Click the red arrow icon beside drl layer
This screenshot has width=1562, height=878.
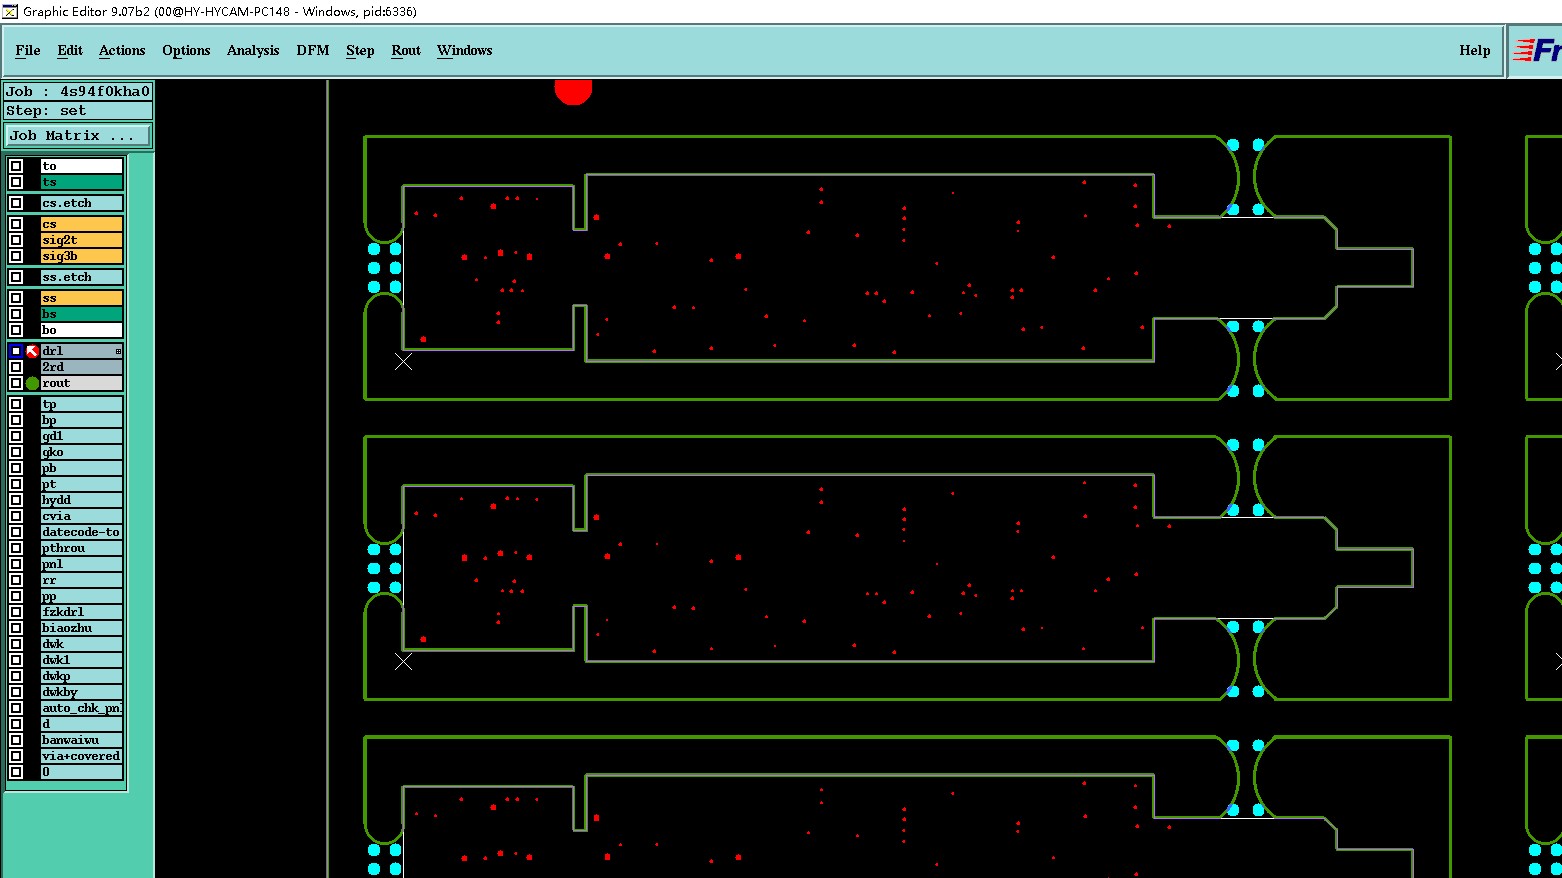coord(32,351)
